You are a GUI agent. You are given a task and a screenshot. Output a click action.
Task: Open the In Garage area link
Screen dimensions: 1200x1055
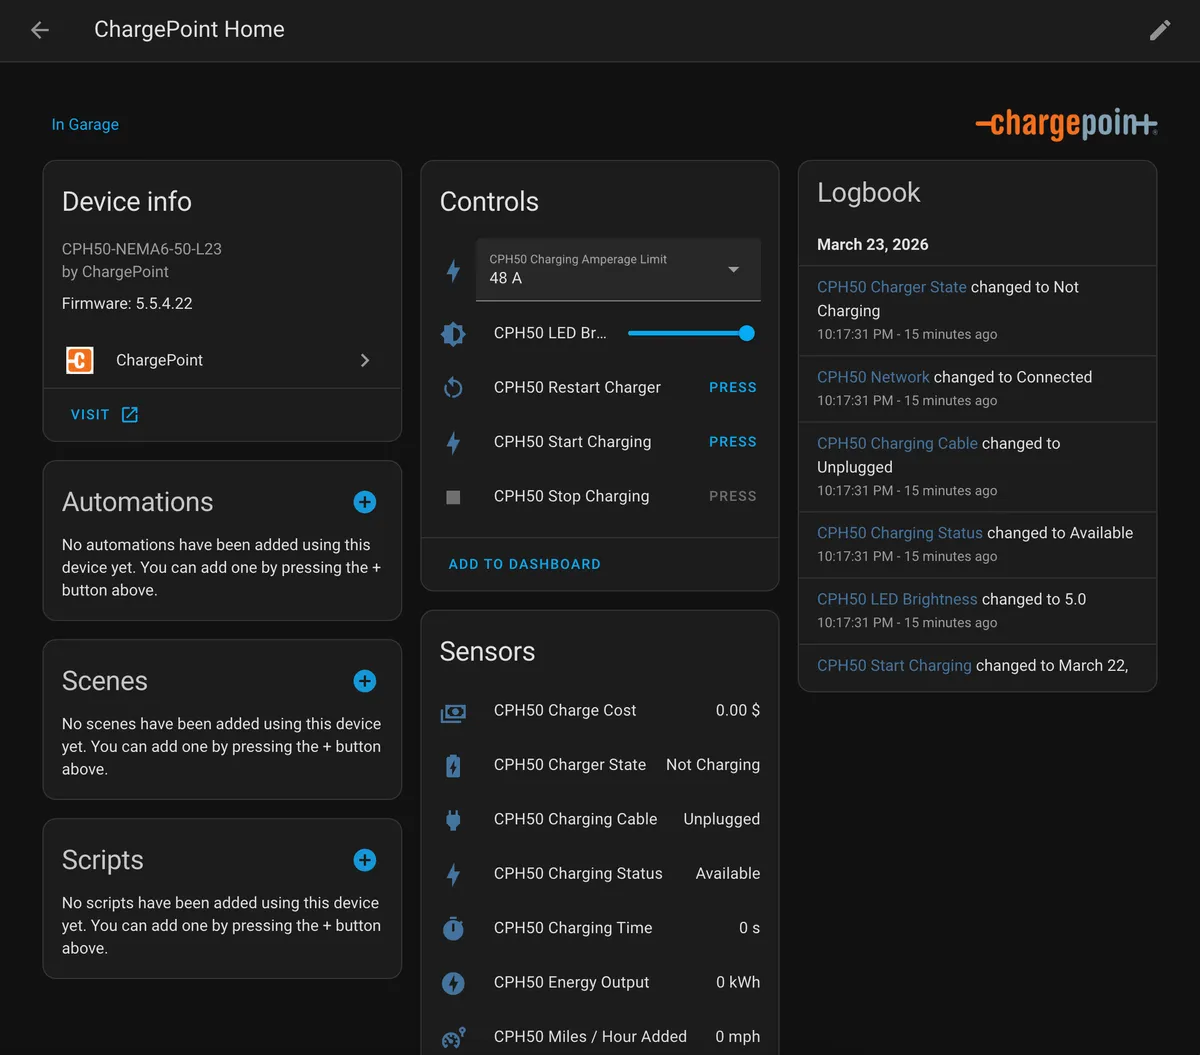click(85, 124)
